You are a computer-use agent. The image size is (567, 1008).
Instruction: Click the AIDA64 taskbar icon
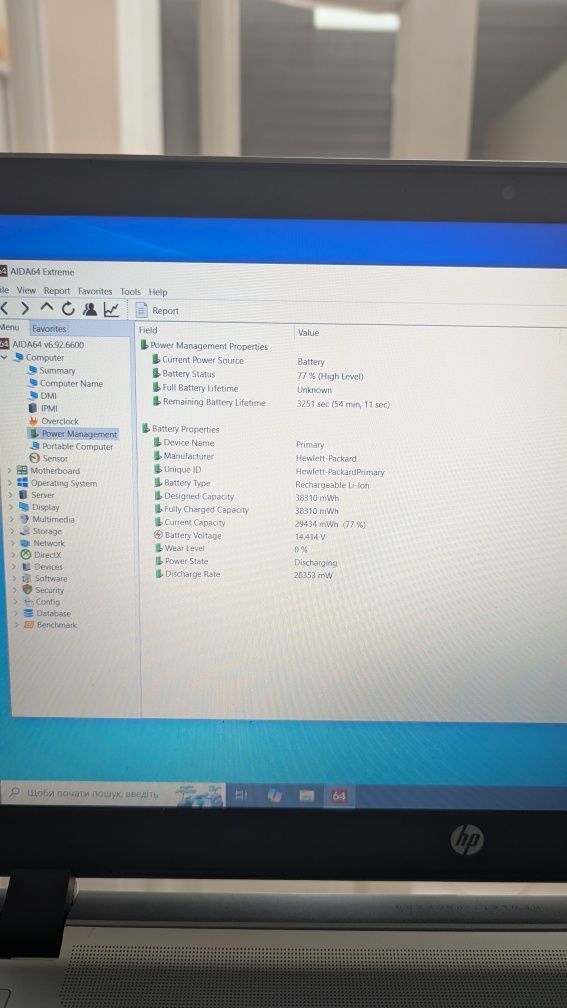[x=339, y=797]
